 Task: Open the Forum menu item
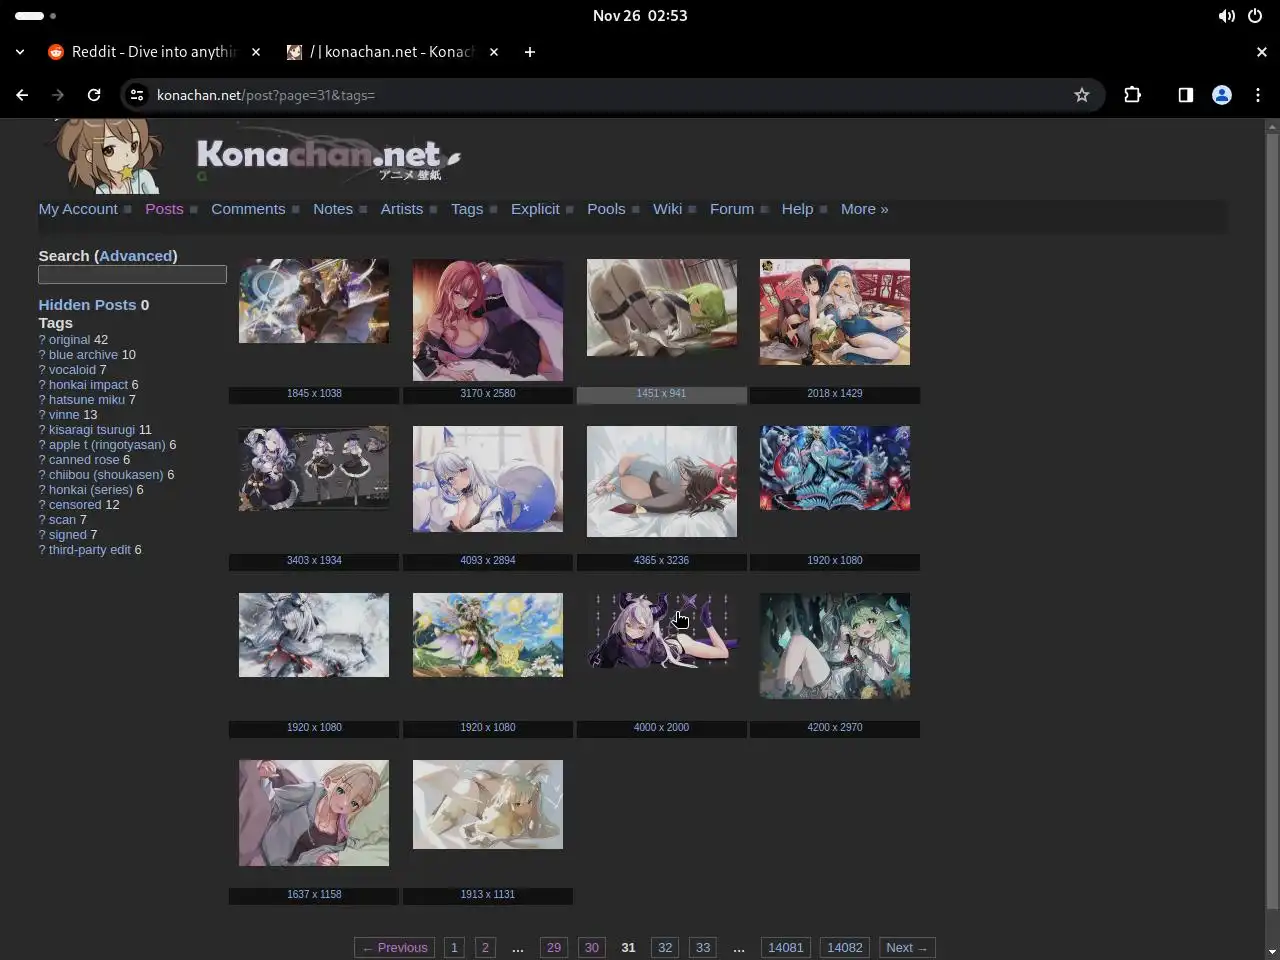point(732,209)
